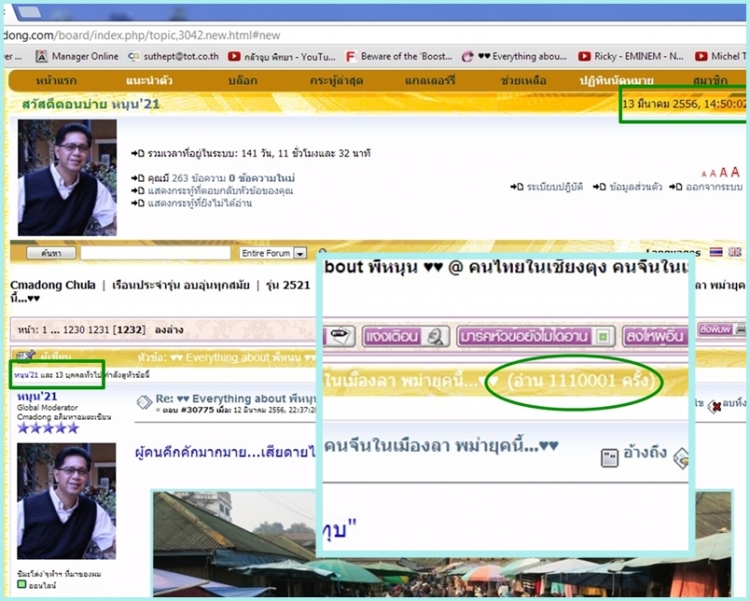Click the top profile avatar photo
This screenshot has width=750, height=601.
[x=67, y=178]
